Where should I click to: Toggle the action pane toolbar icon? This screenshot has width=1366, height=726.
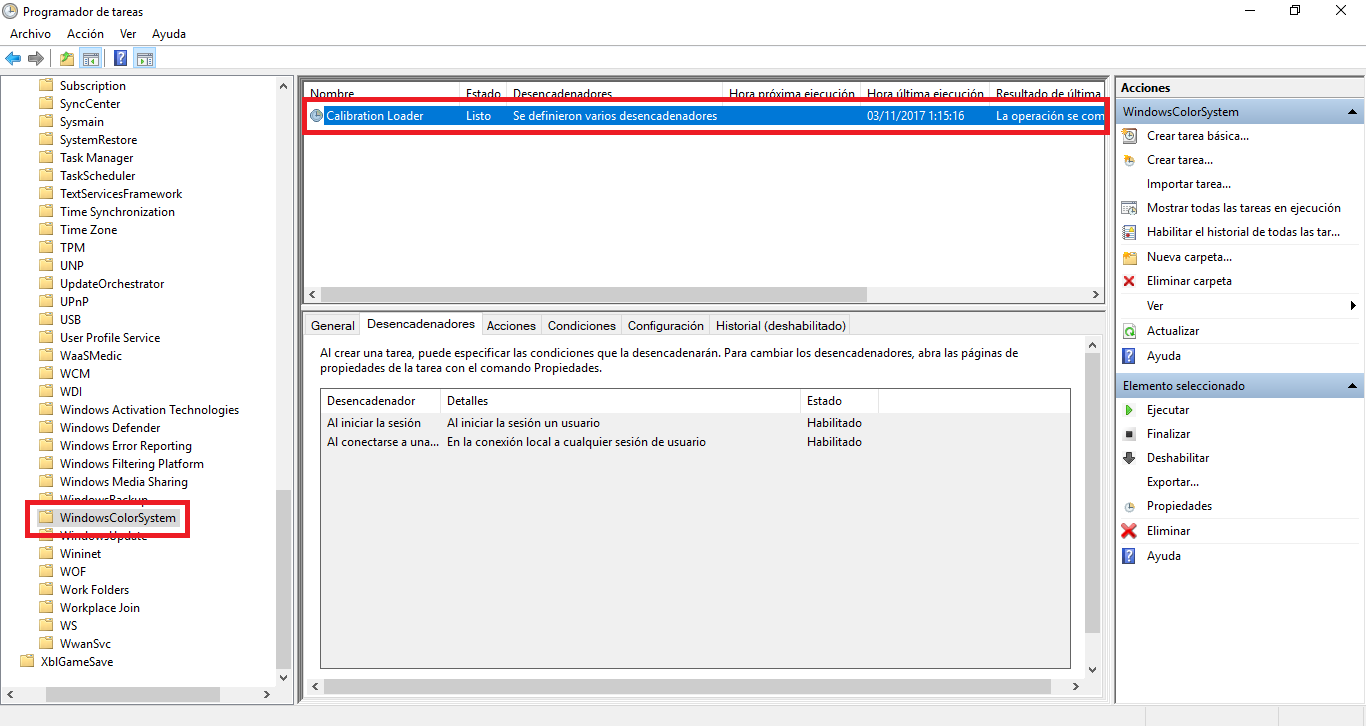tap(145, 58)
